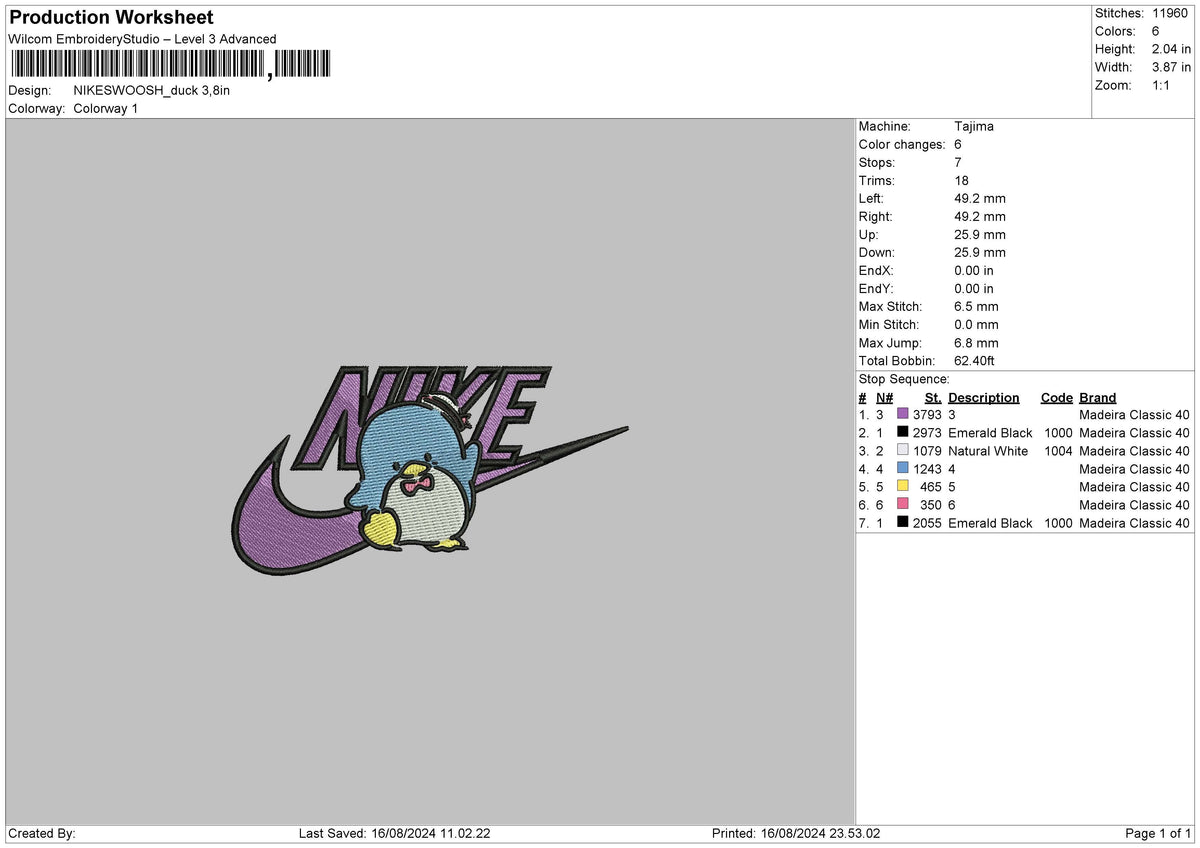Click the Stitches value '11960'
The height and width of the screenshot is (848, 1200).
tap(1171, 13)
